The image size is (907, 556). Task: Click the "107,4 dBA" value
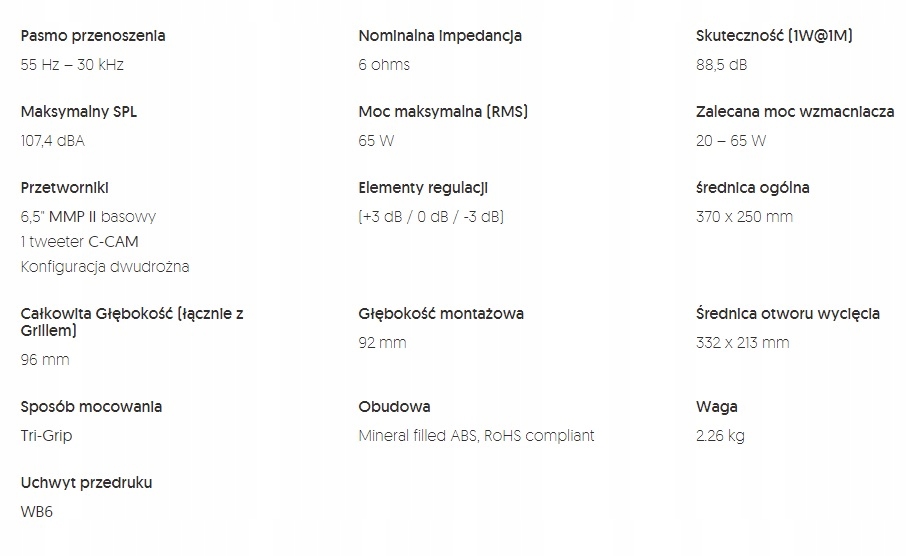(53, 141)
